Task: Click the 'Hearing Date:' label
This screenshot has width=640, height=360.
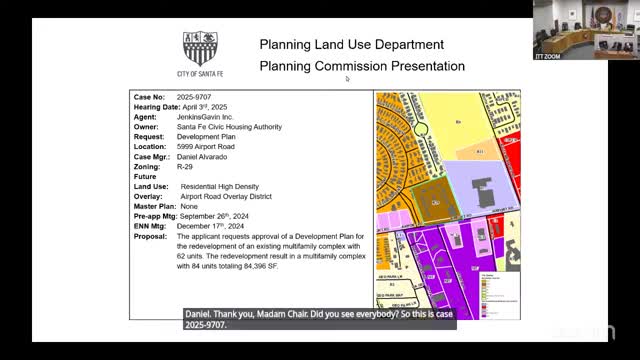Action: coord(157,107)
